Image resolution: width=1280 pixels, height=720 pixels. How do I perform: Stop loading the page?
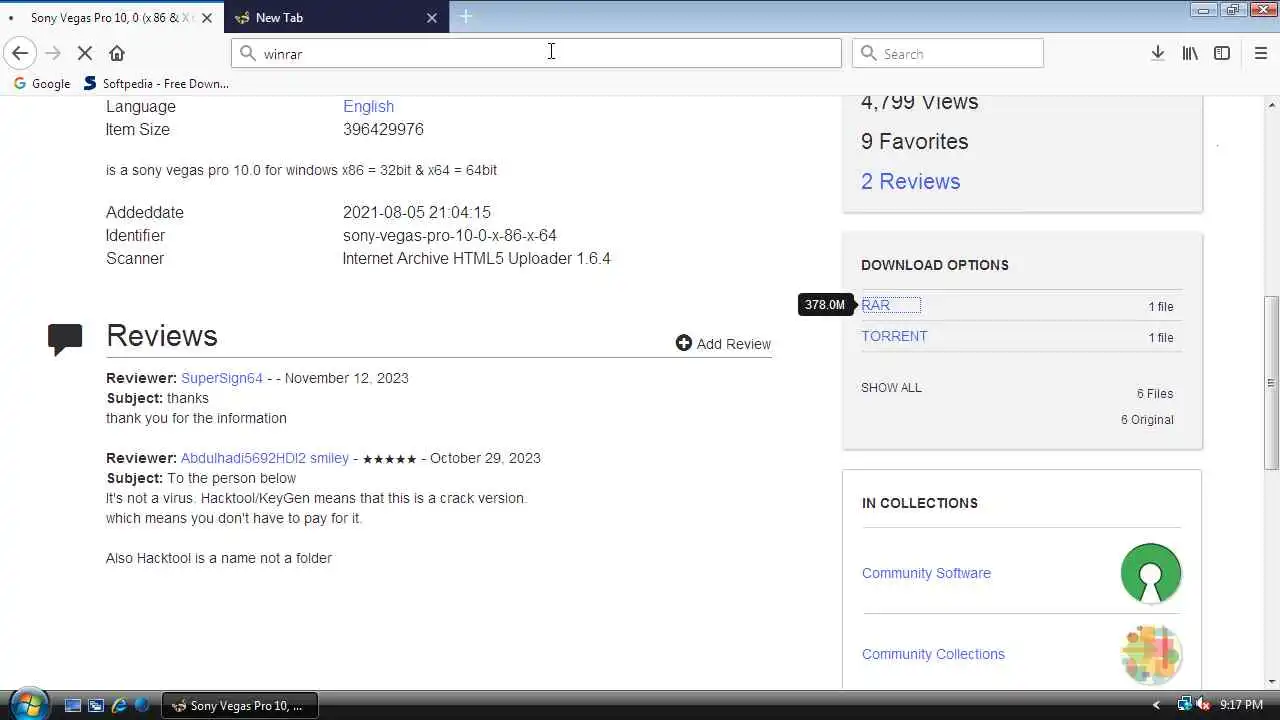85,53
